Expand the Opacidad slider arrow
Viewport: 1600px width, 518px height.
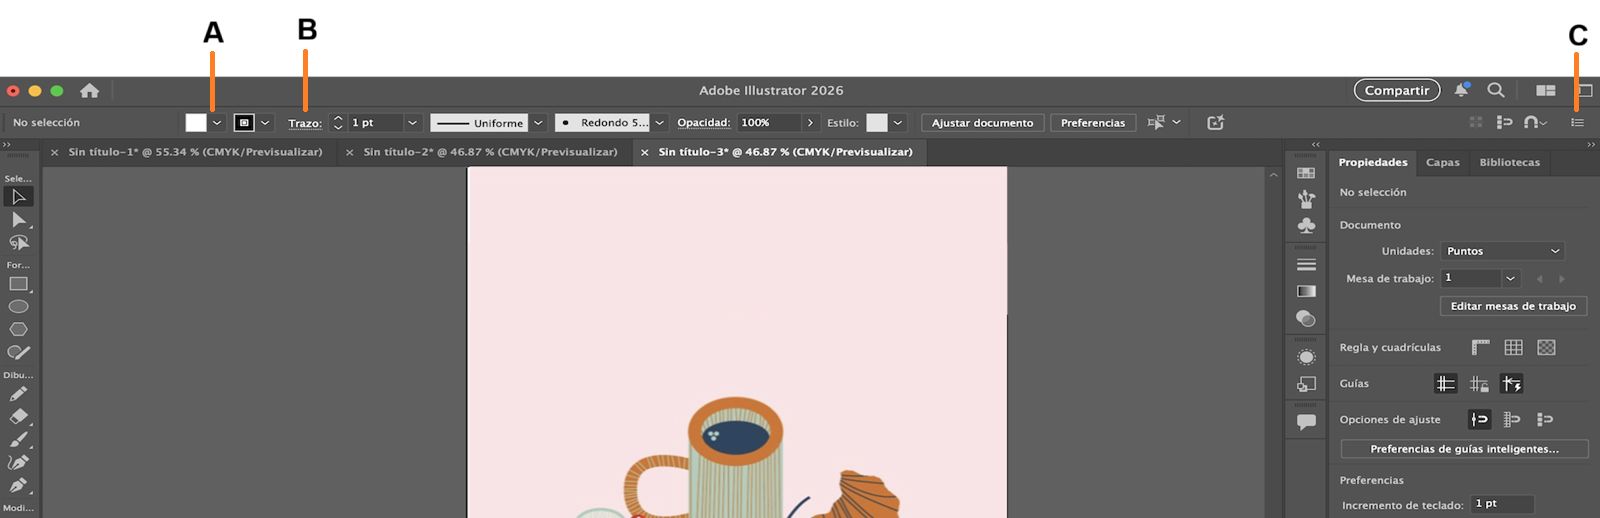pos(810,122)
